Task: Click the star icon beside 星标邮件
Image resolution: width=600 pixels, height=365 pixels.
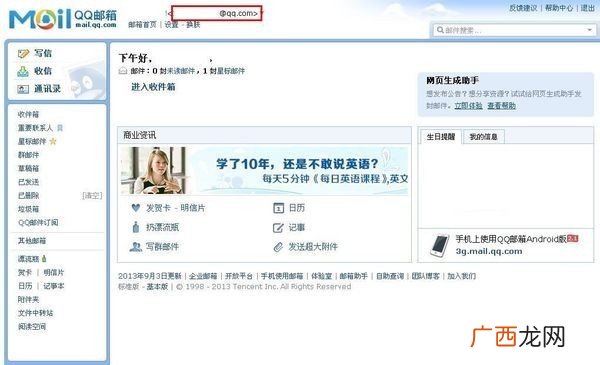Action: [x=53, y=142]
